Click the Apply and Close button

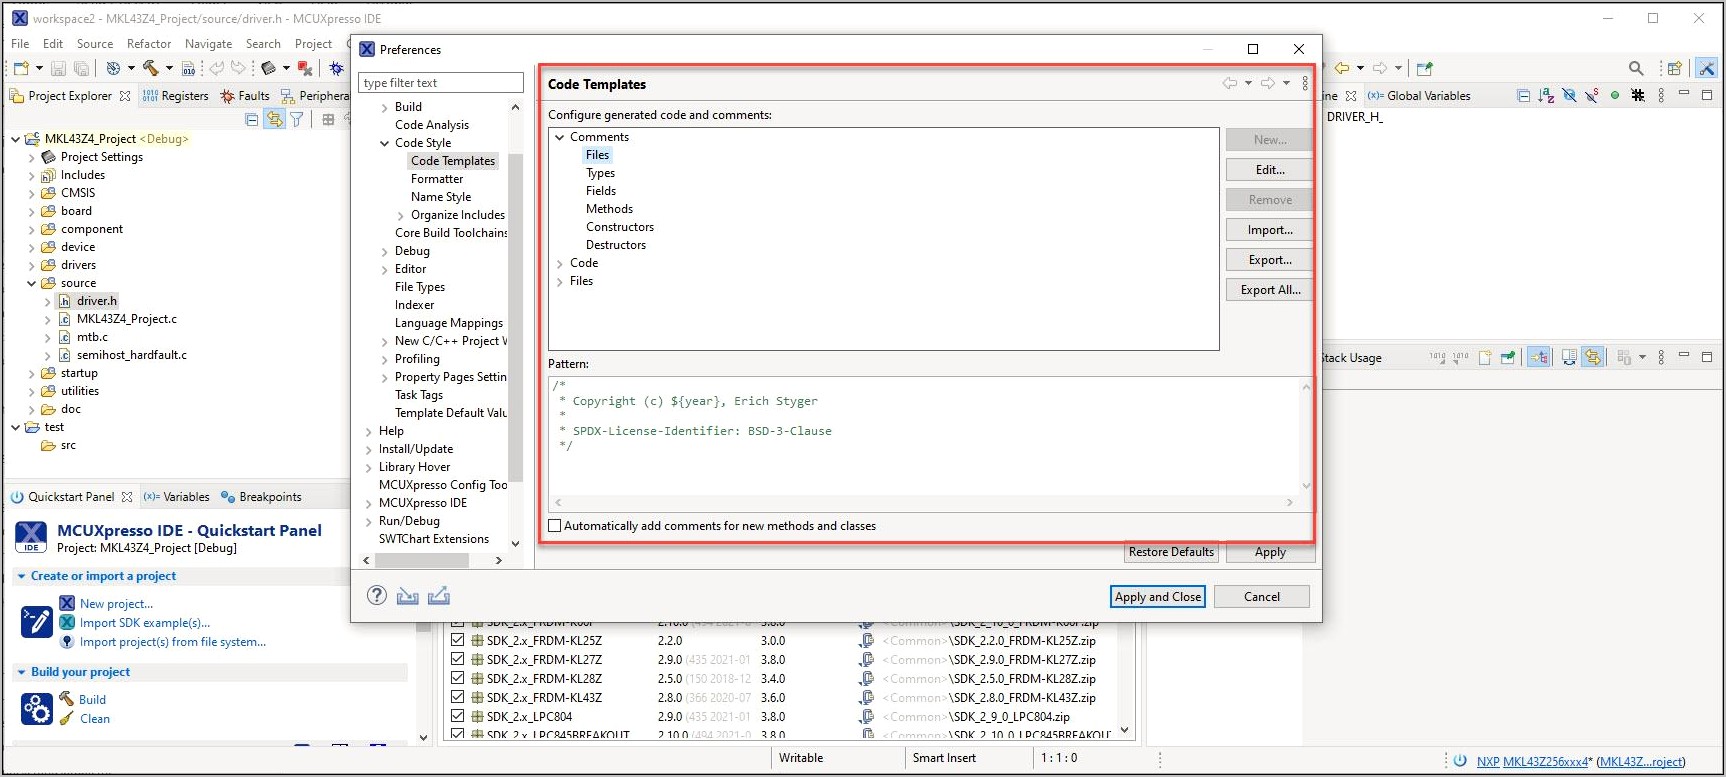pyautogui.click(x=1158, y=596)
